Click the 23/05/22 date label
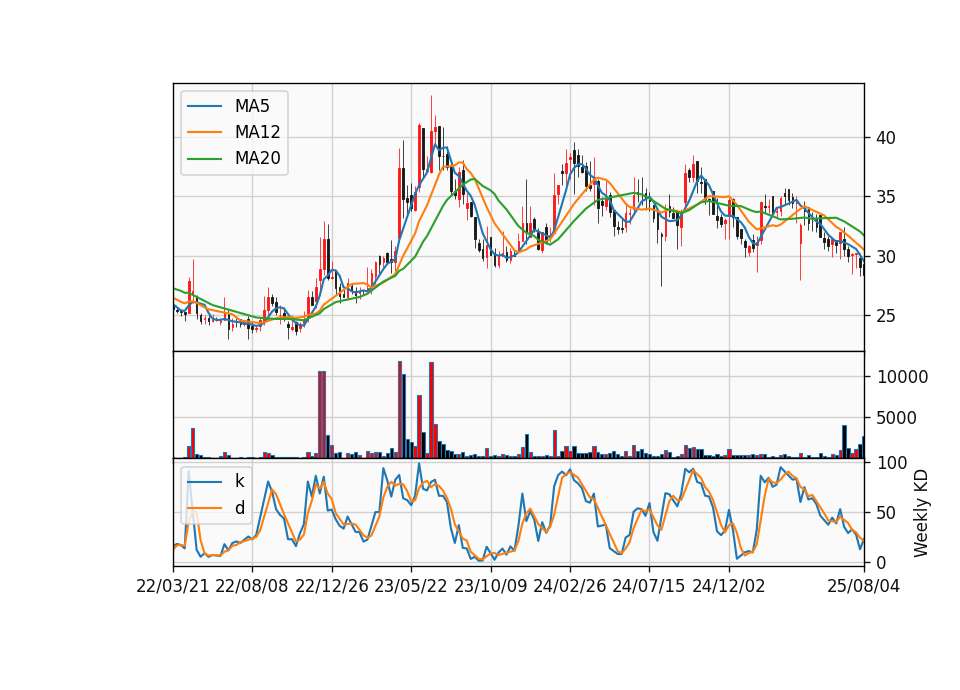 click(411, 586)
